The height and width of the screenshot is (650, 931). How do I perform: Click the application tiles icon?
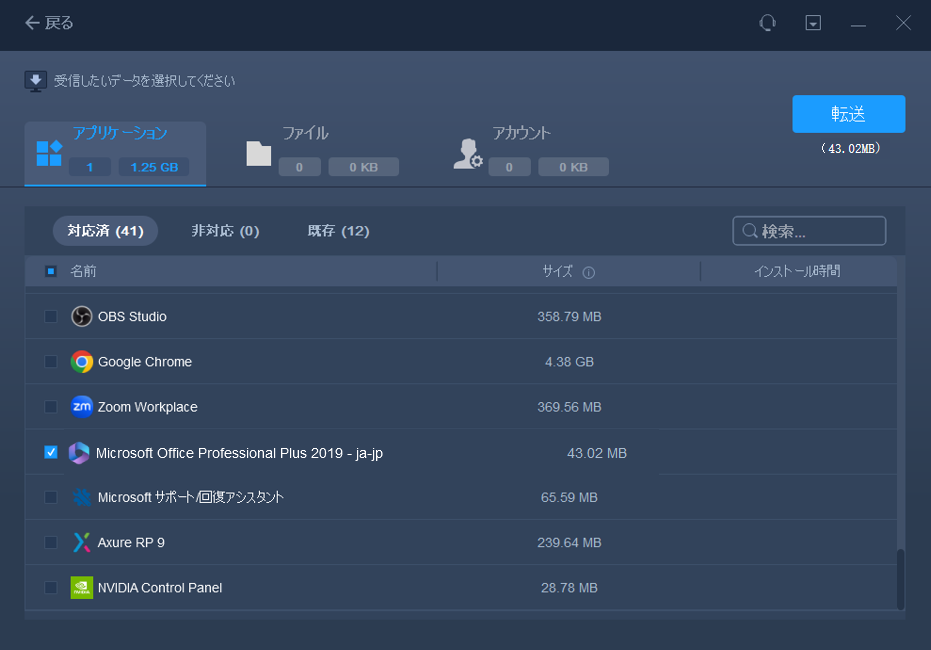click(x=49, y=154)
